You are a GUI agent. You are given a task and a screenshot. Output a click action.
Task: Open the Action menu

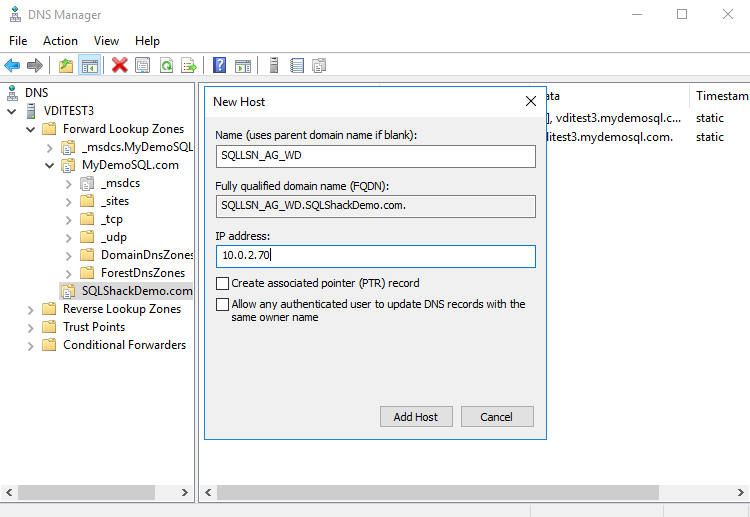click(x=60, y=41)
